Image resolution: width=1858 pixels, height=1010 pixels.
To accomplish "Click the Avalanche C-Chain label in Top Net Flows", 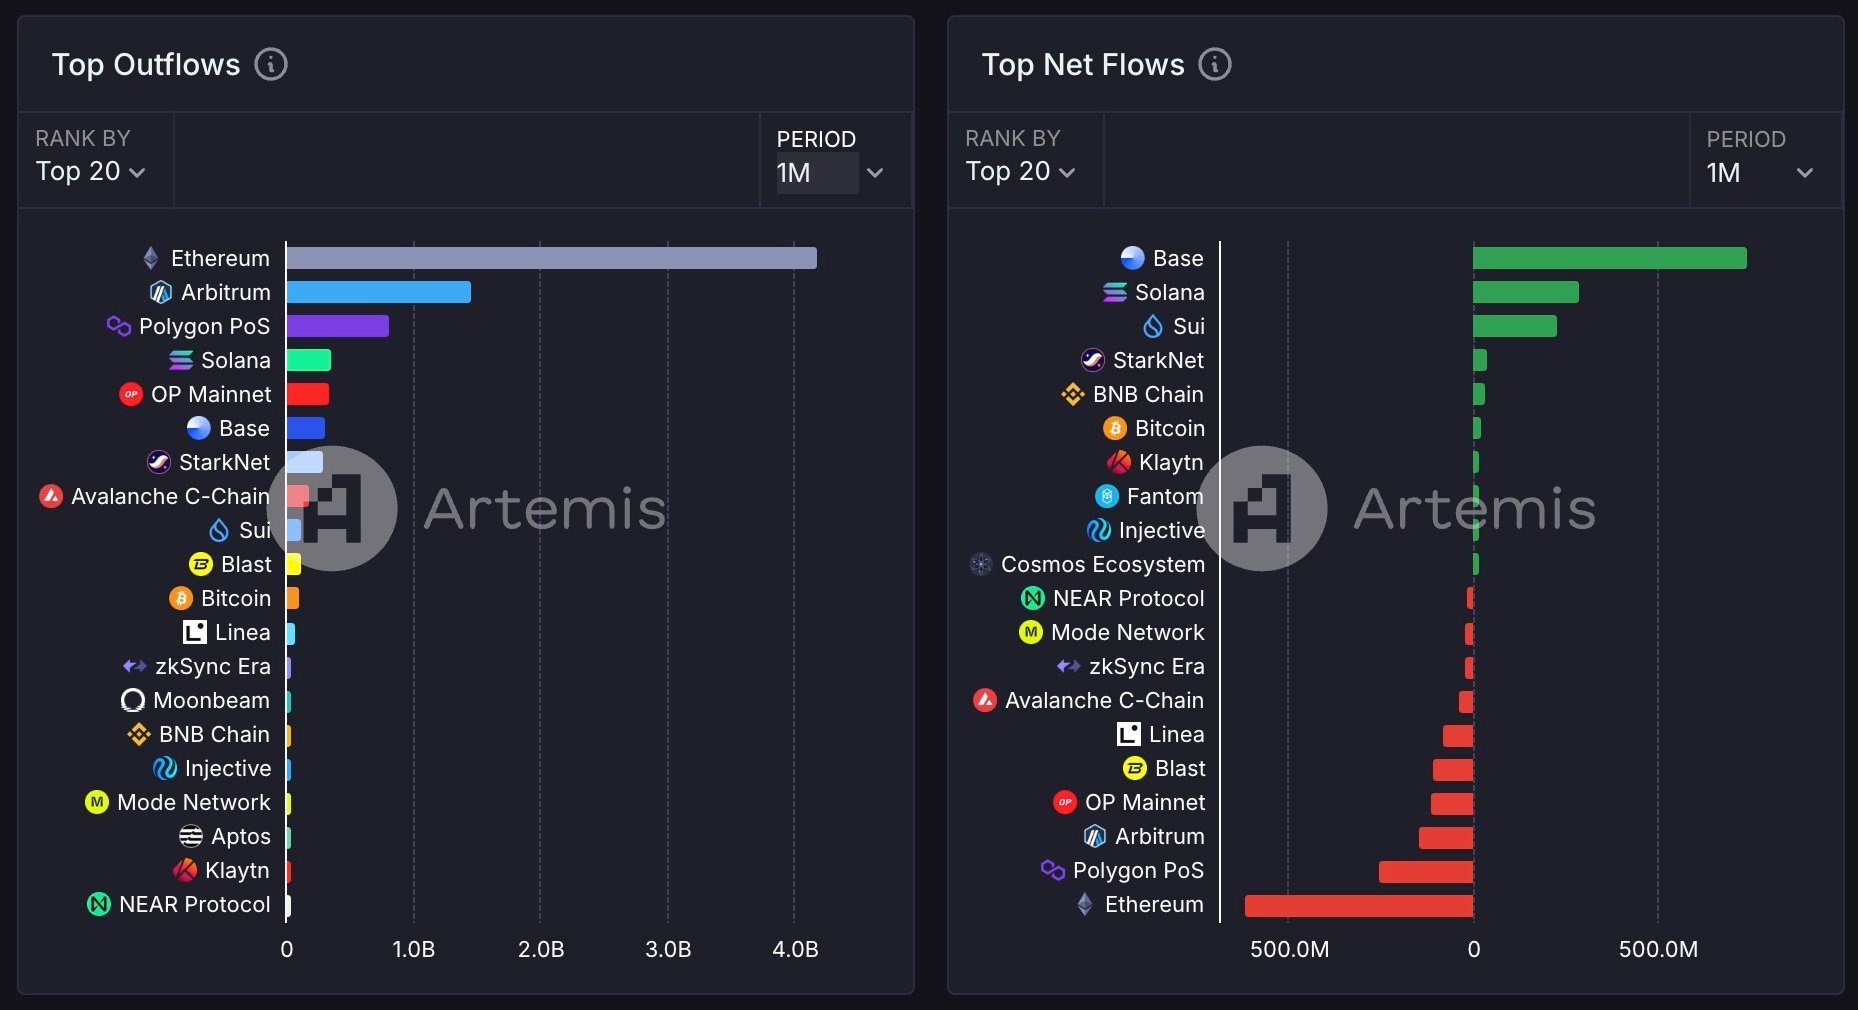I will click(x=1104, y=700).
